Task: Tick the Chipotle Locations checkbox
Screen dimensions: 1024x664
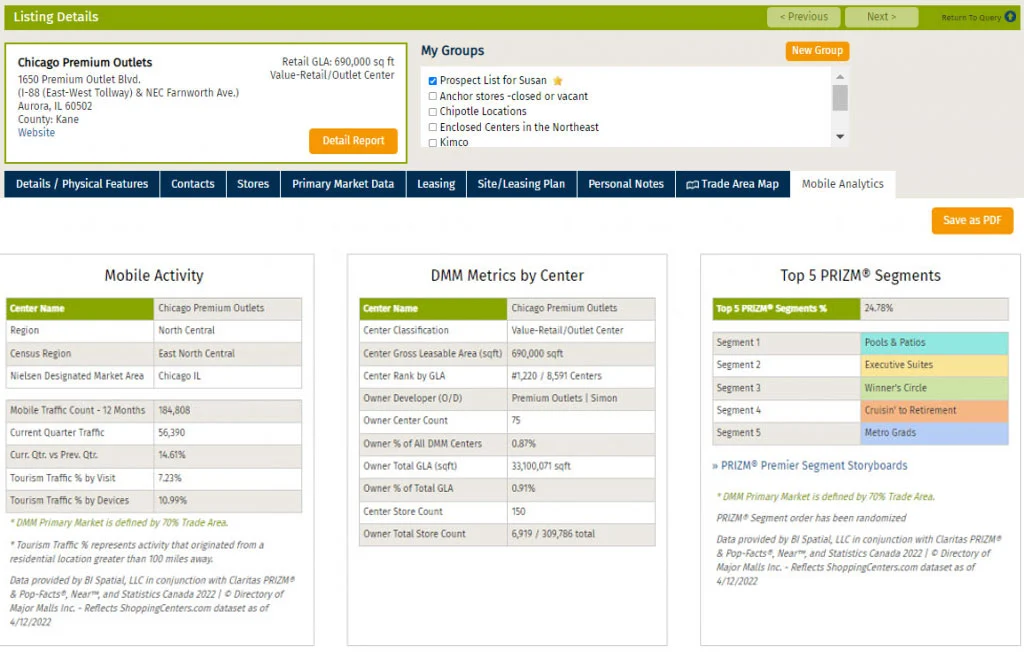Action: pyautogui.click(x=432, y=112)
